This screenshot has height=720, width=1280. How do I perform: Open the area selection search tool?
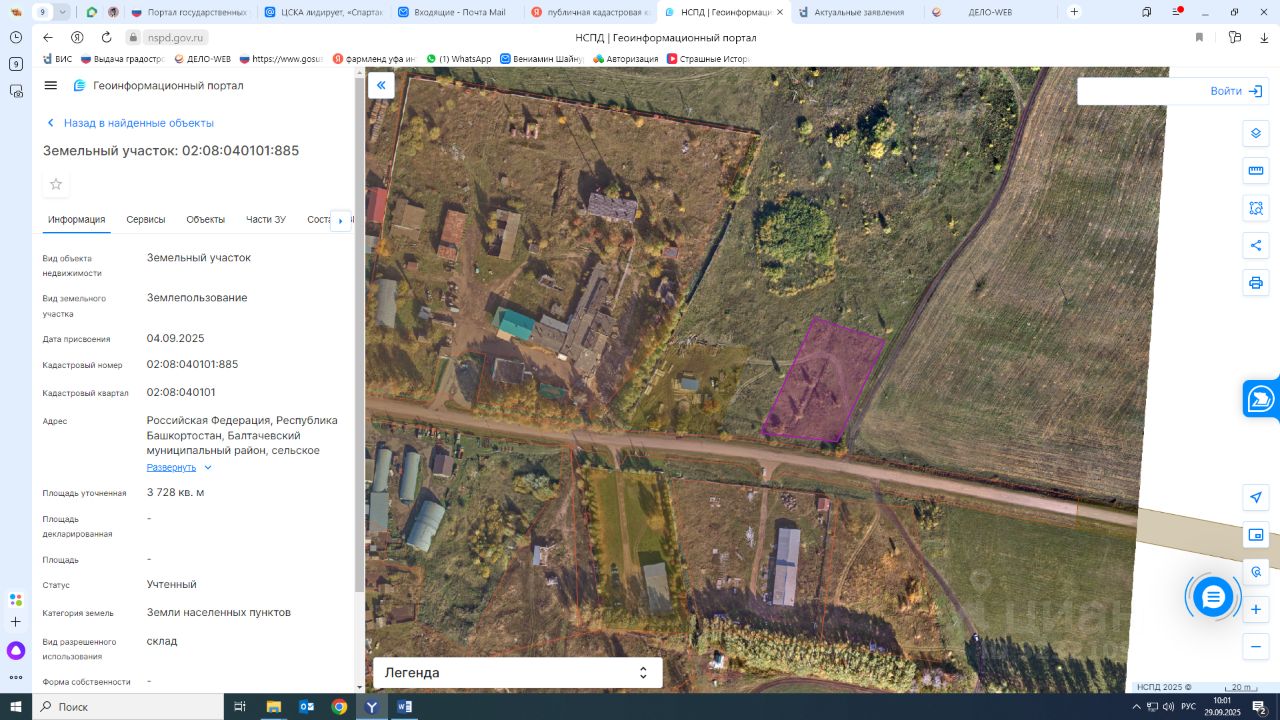click(1256, 208)
